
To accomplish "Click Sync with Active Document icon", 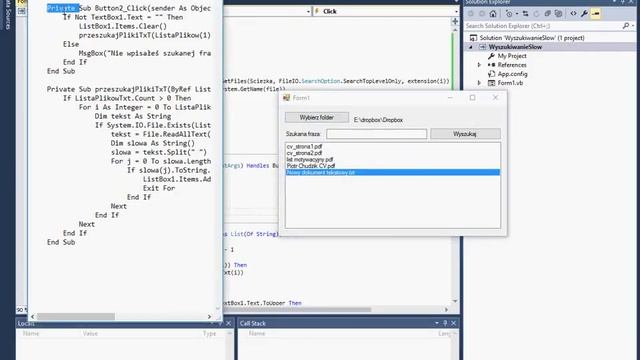I will pyautogui.click(x=525, y=13).
